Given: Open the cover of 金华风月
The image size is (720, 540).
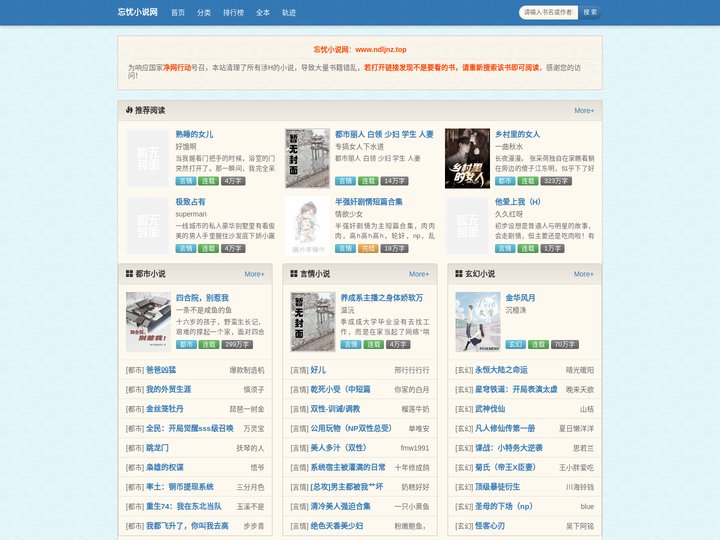Looking at the screenshot, I should click(478, 322).
